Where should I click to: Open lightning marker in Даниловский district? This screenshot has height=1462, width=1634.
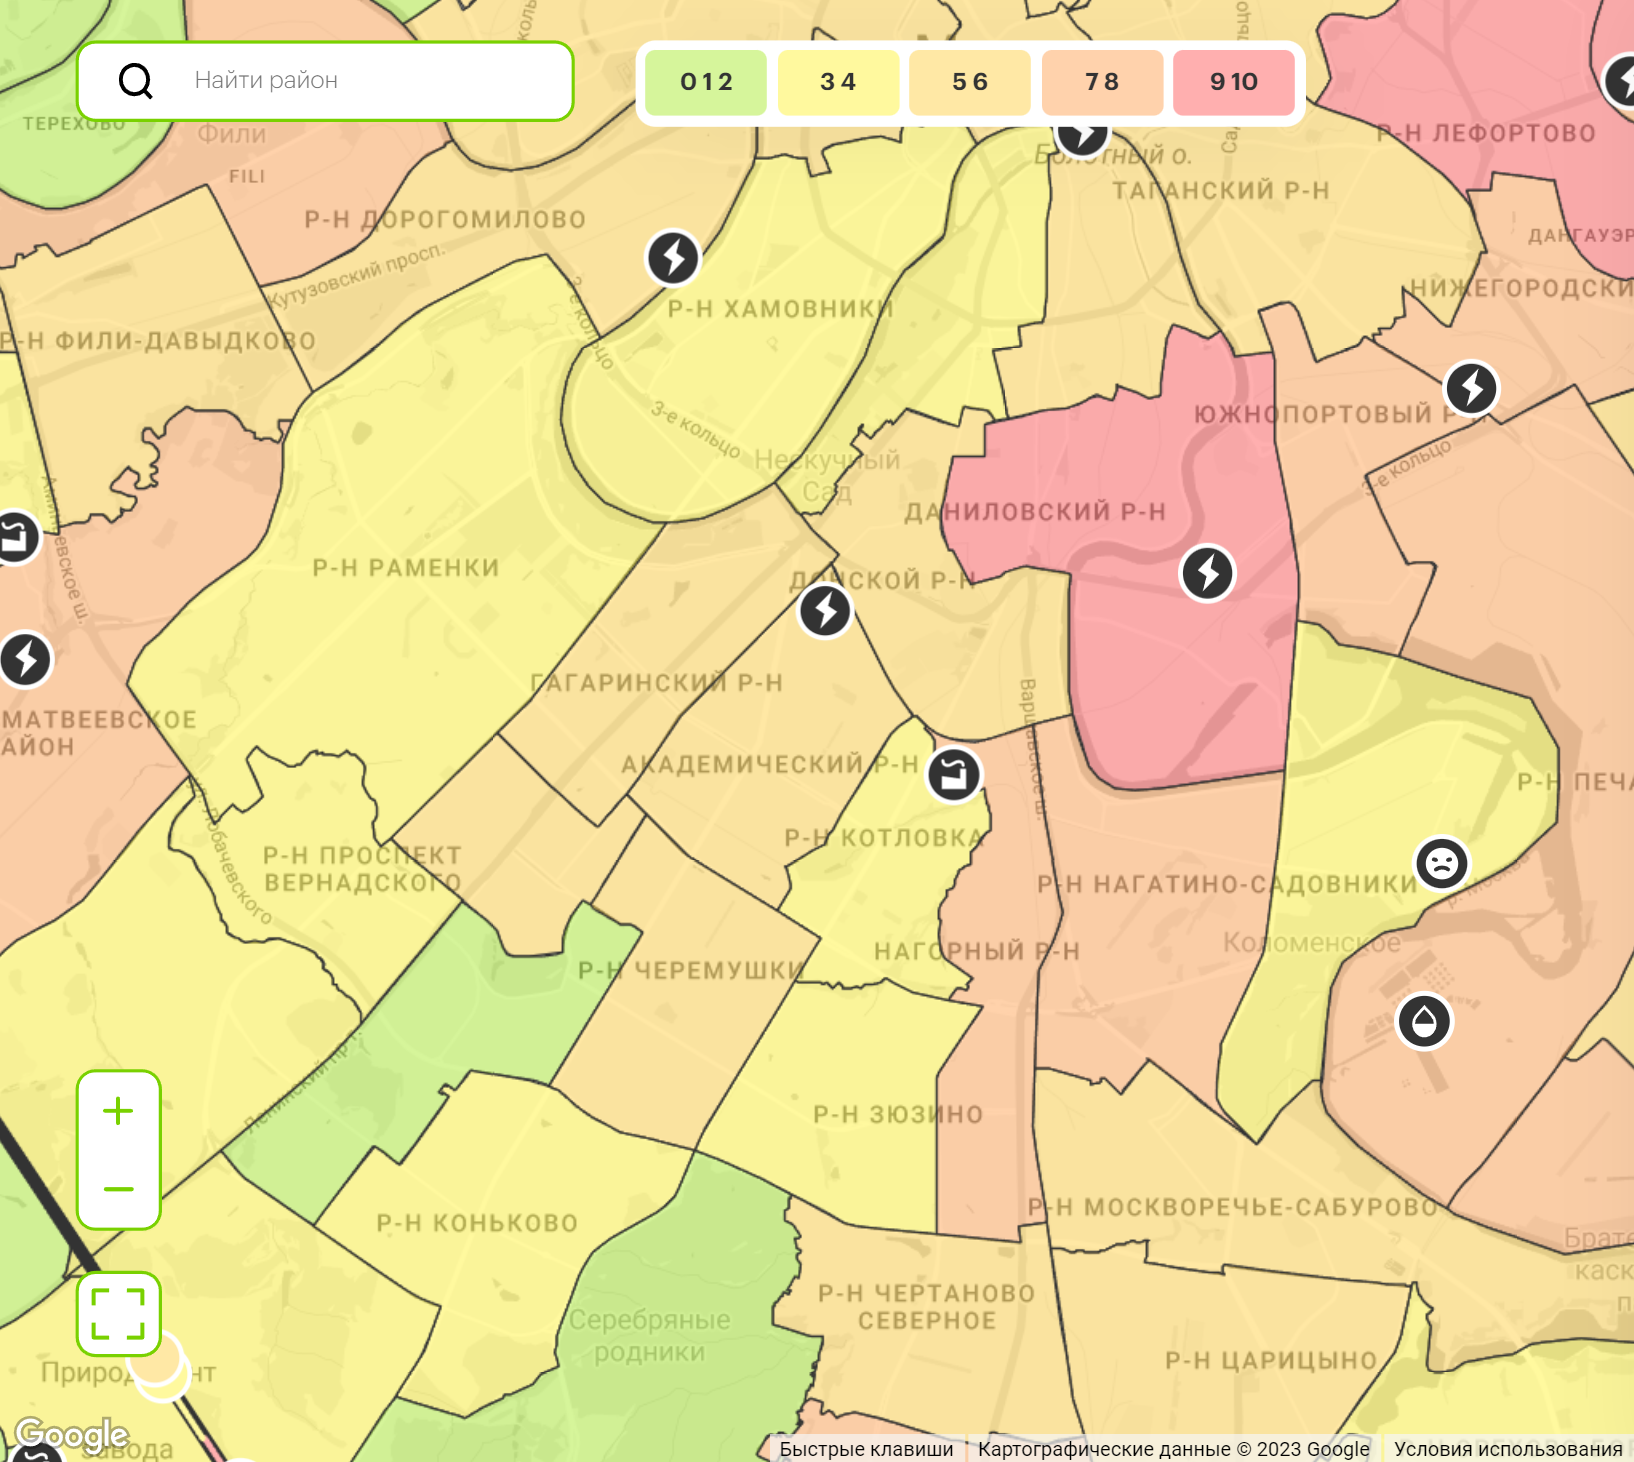coord(1208,573)
